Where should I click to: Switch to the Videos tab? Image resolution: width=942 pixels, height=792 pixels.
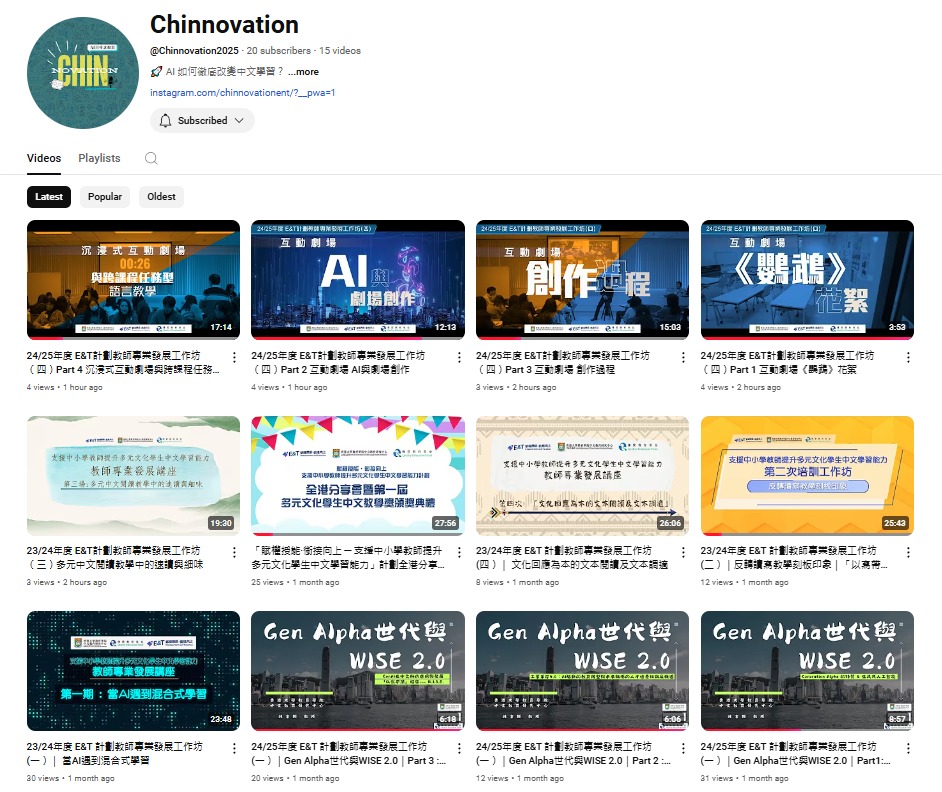pyautogui.click(x=44, y=158)
